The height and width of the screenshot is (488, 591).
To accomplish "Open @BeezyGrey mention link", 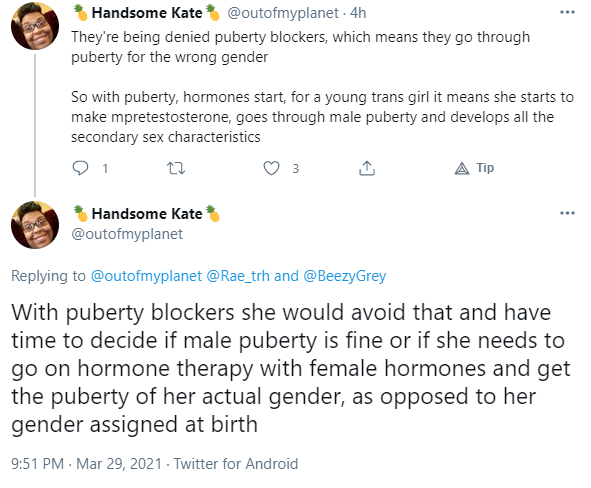I will coord(345,276).
